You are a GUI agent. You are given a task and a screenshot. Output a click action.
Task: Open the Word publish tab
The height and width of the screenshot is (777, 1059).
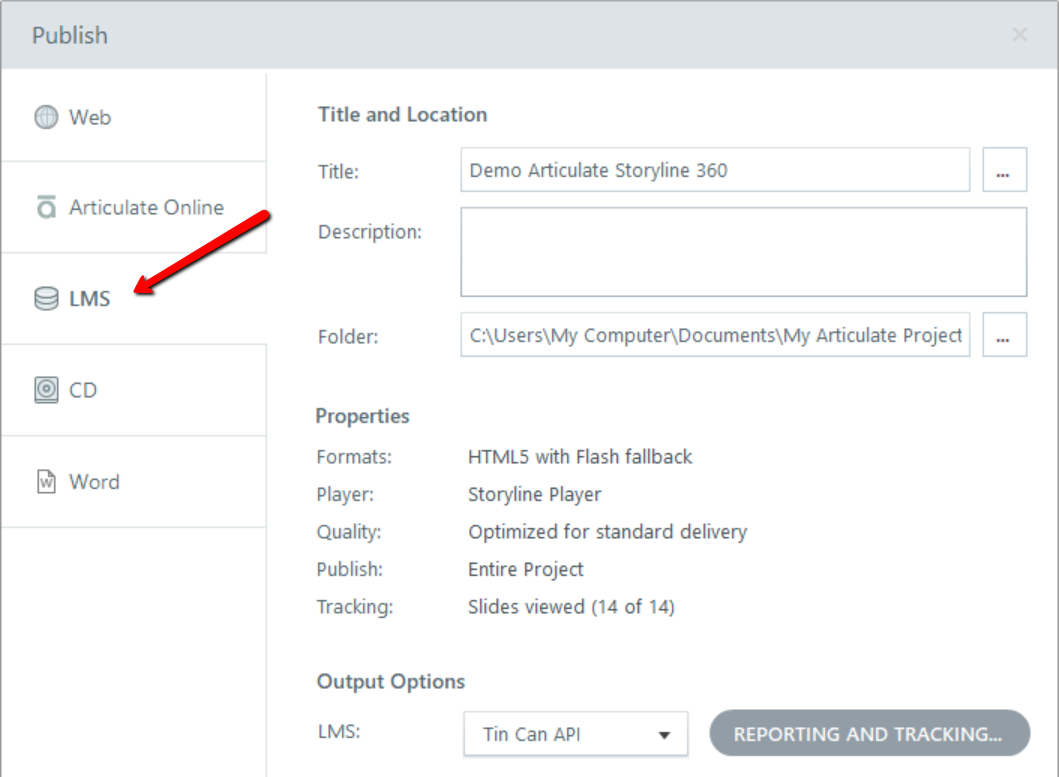point(134,482)
